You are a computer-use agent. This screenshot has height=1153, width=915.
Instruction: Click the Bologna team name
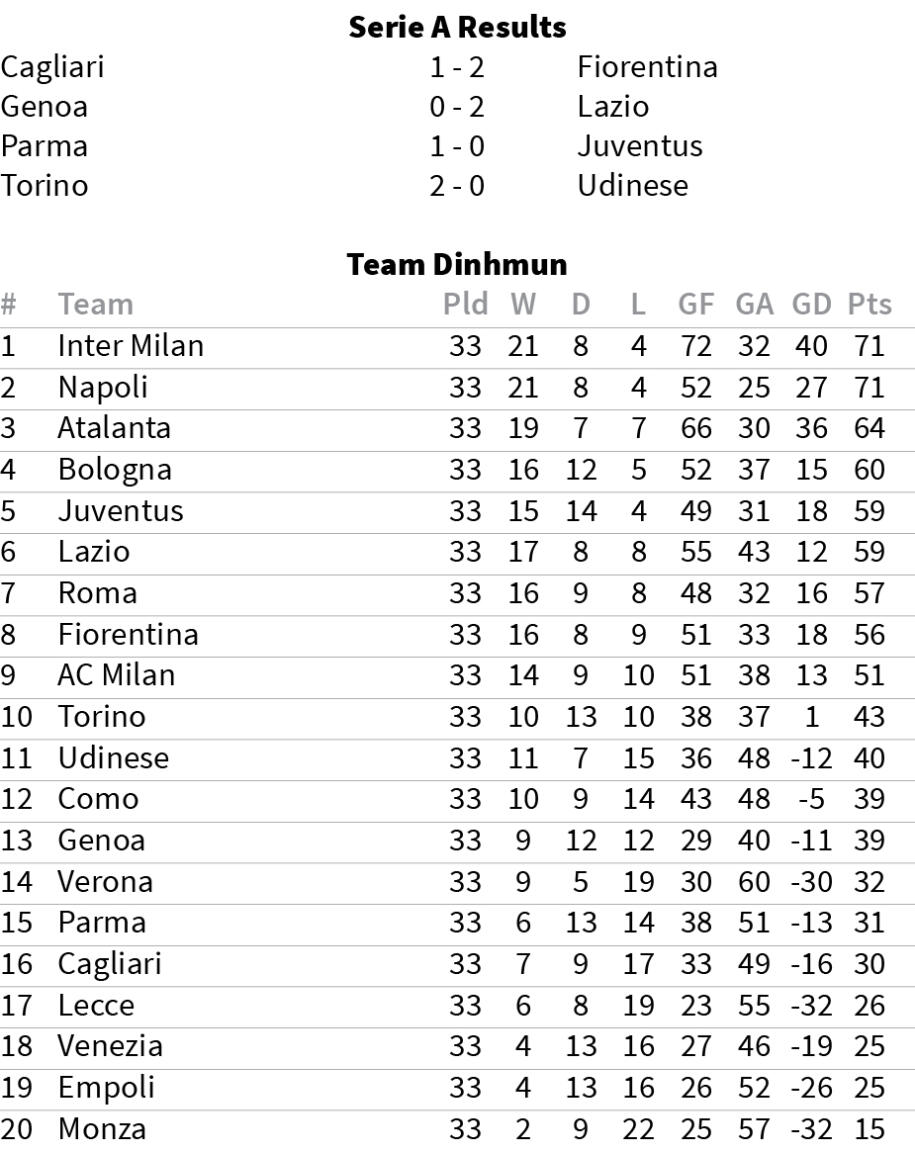tap(115, 470)
